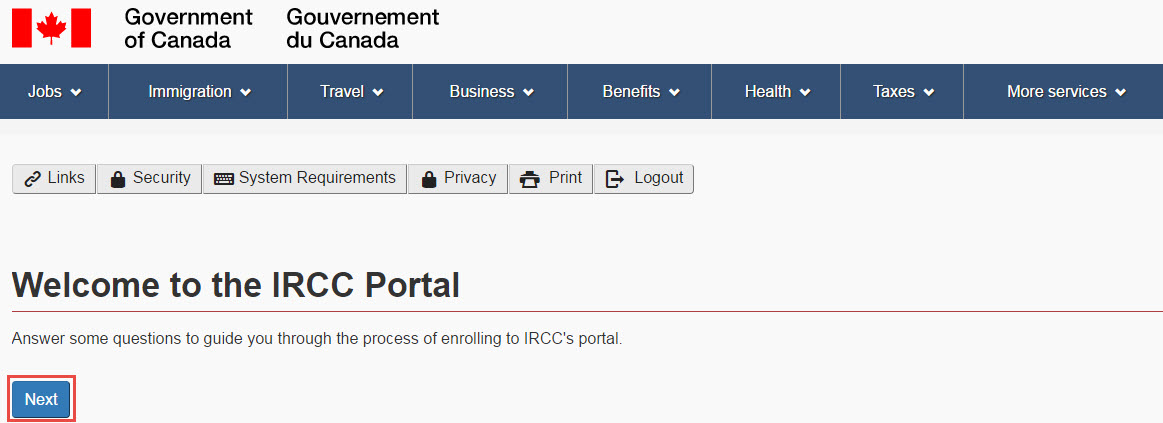Expand the Benefits menu chevron
The width and height of the screenshot is (1163, 423).
674,93
